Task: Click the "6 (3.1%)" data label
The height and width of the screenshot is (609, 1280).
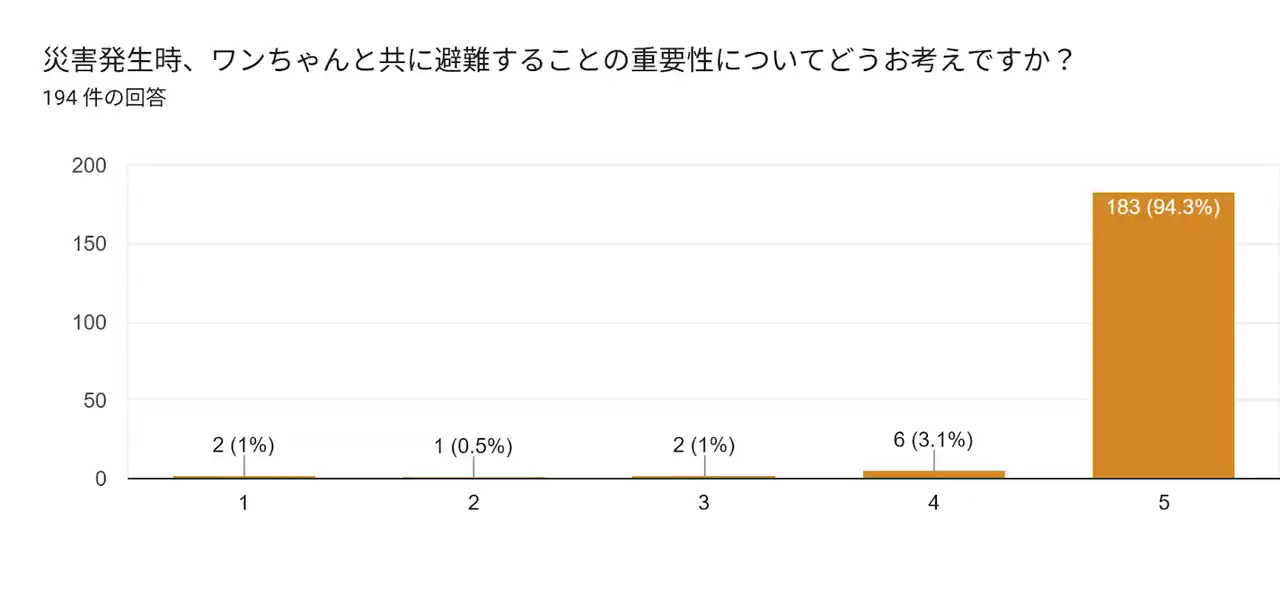Action: pos(933,440)
